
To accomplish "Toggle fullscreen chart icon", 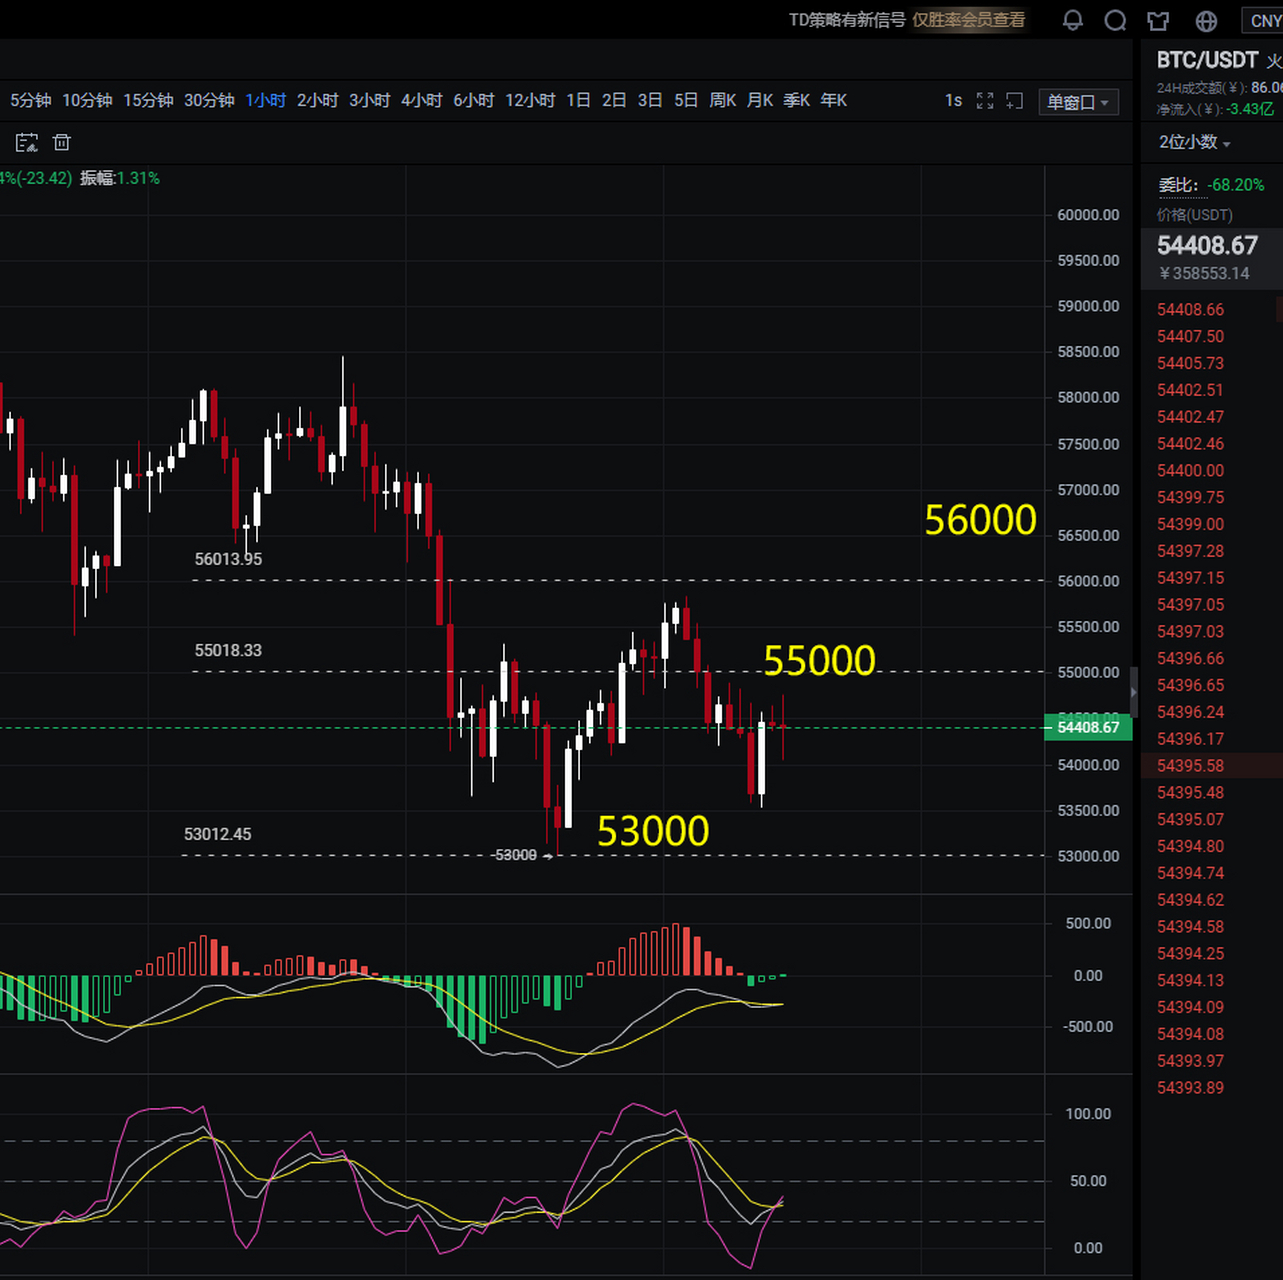I will click(985, 101).
